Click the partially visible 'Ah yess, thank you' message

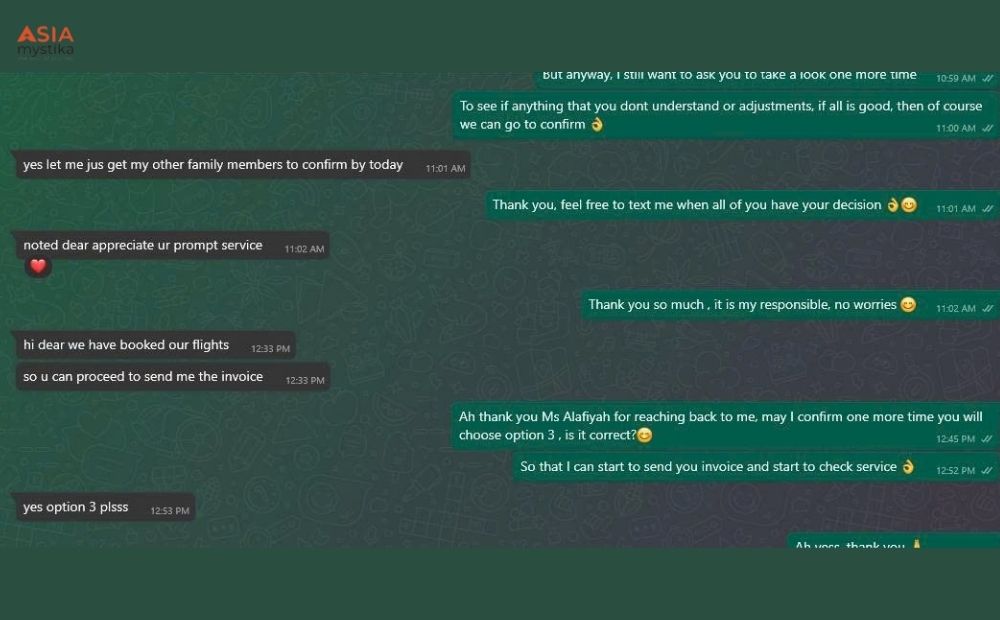point(893,541)
